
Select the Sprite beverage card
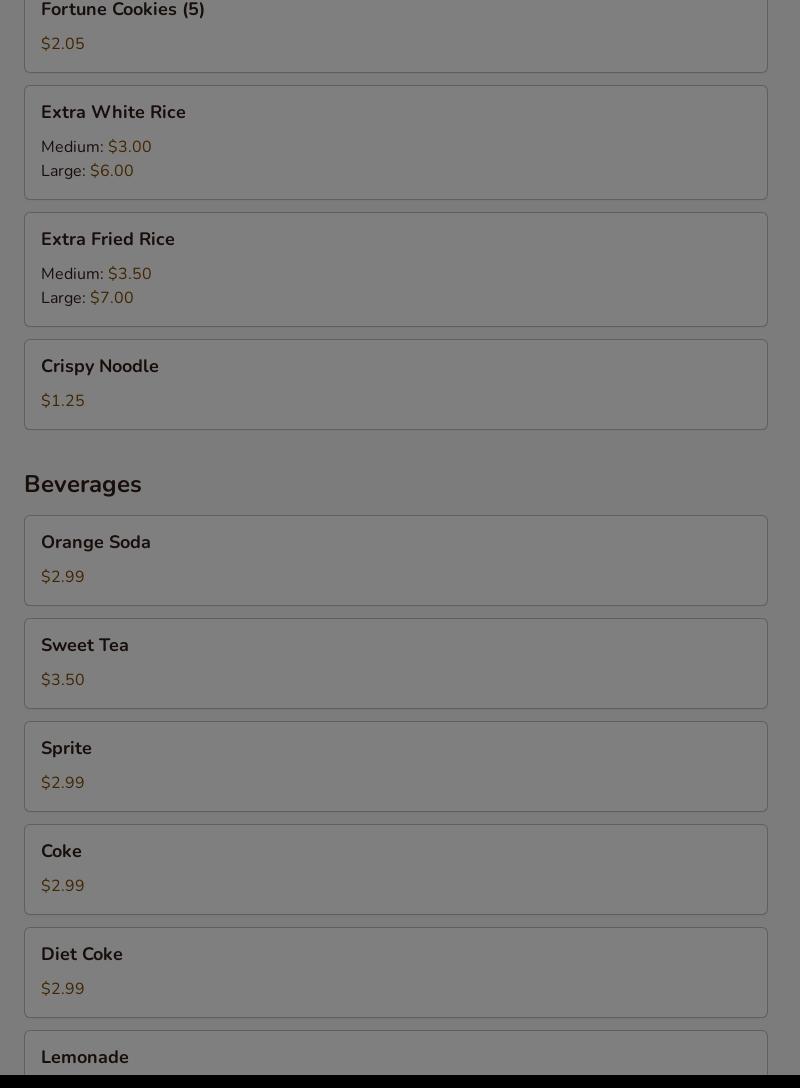[395, 767]
